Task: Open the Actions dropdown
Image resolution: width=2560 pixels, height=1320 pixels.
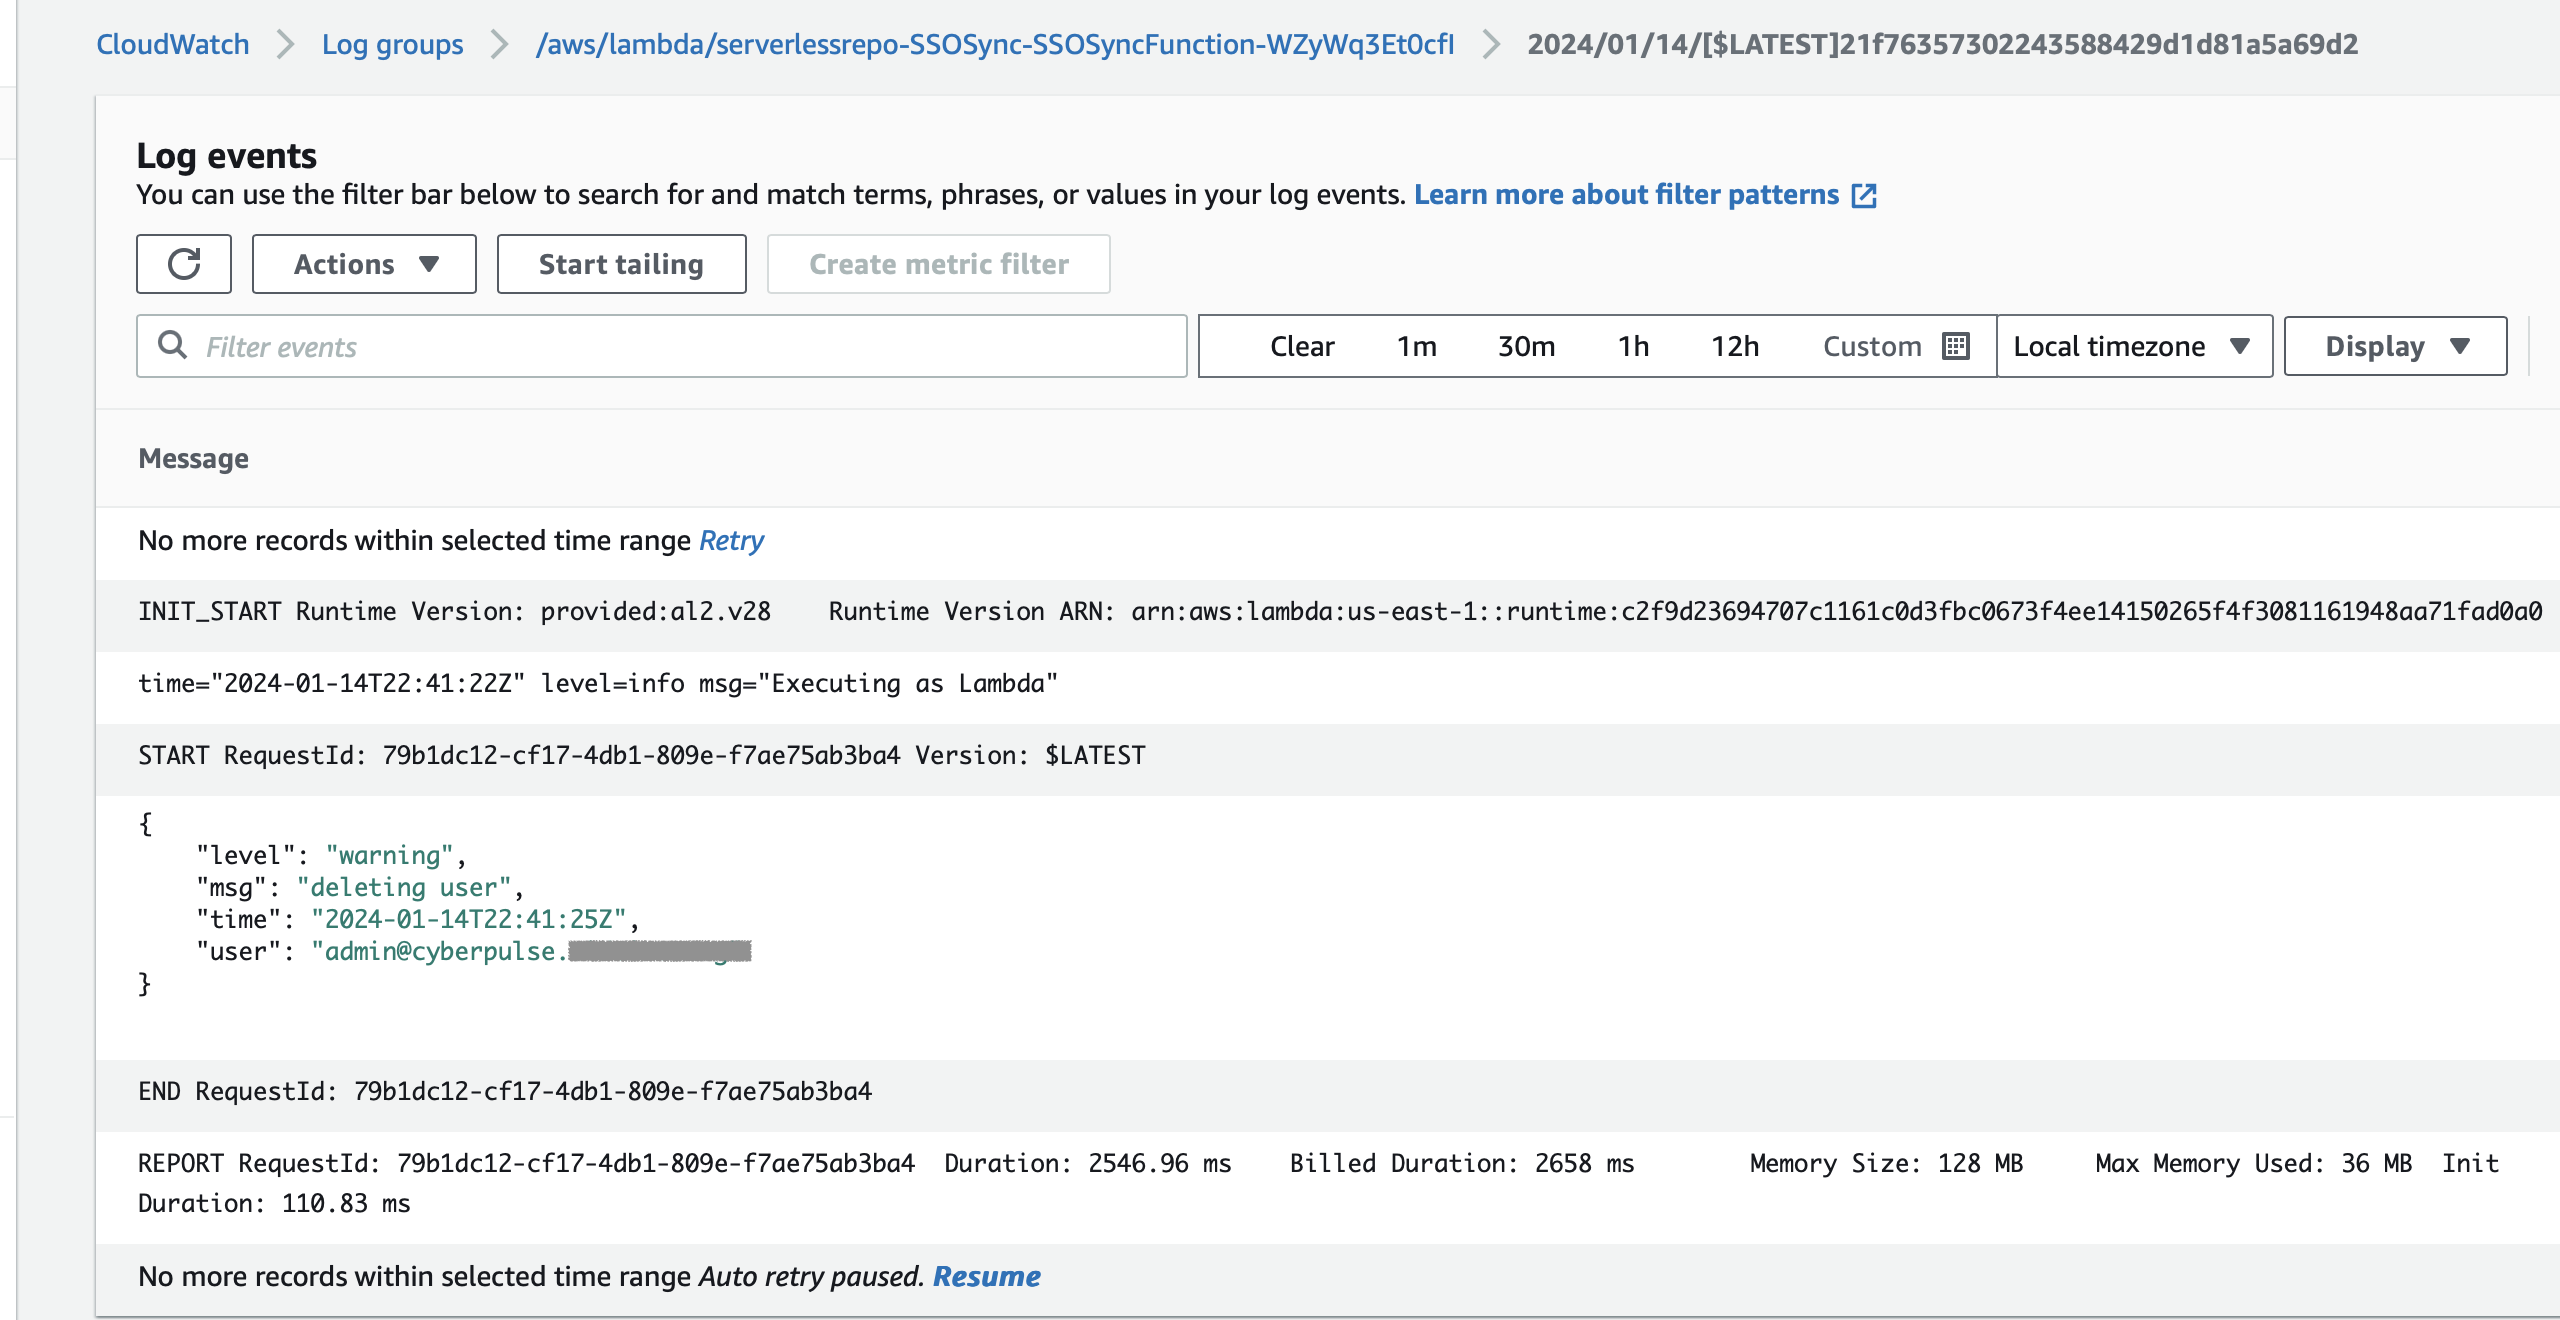Action: [363, 263]
